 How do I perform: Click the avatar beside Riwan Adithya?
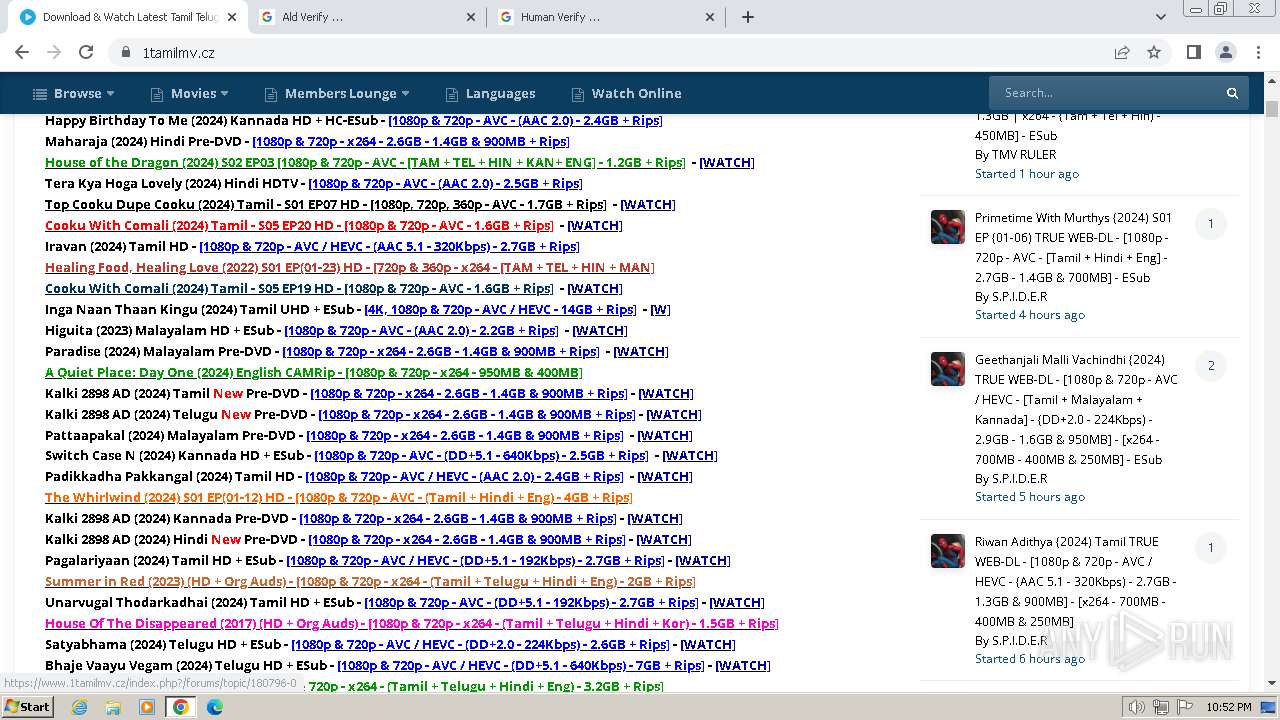click(947, 551)
